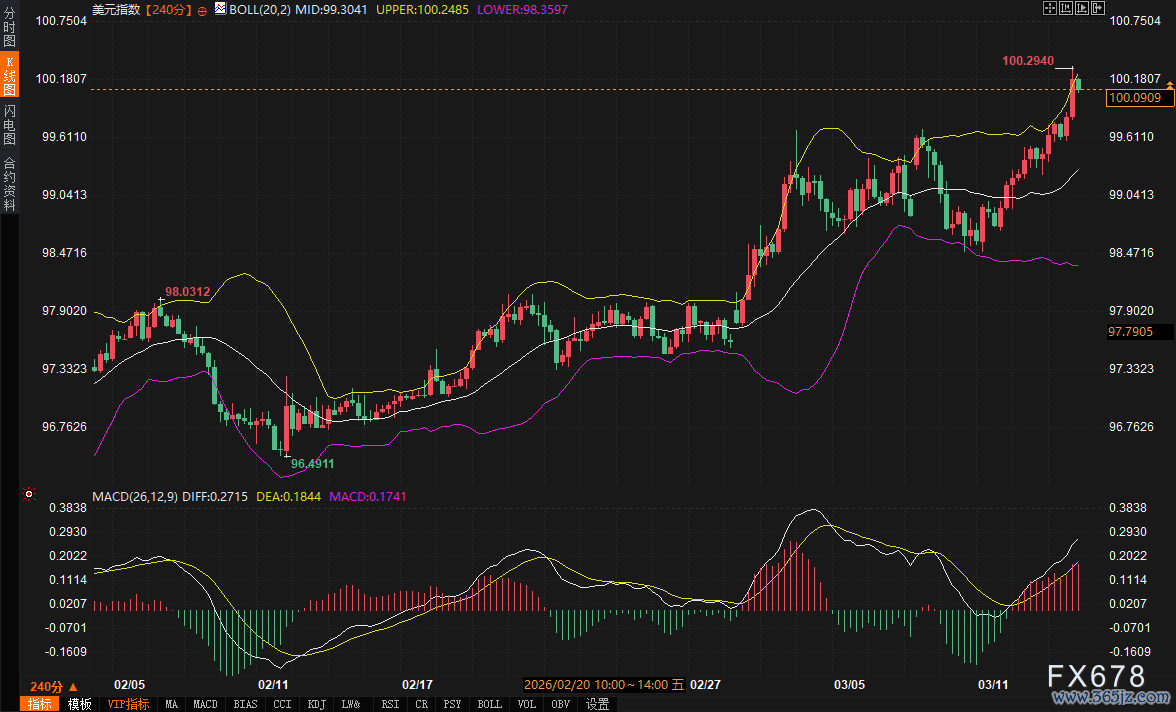Switch to 分时图 sidebar tab

coord(9,26)
